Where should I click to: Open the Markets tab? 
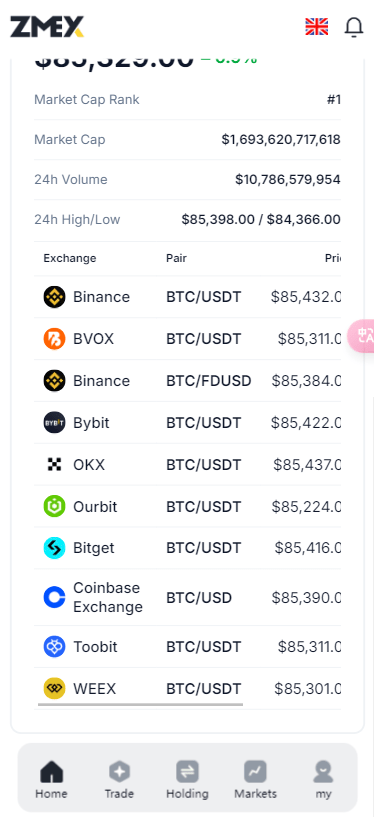(255, 780)
